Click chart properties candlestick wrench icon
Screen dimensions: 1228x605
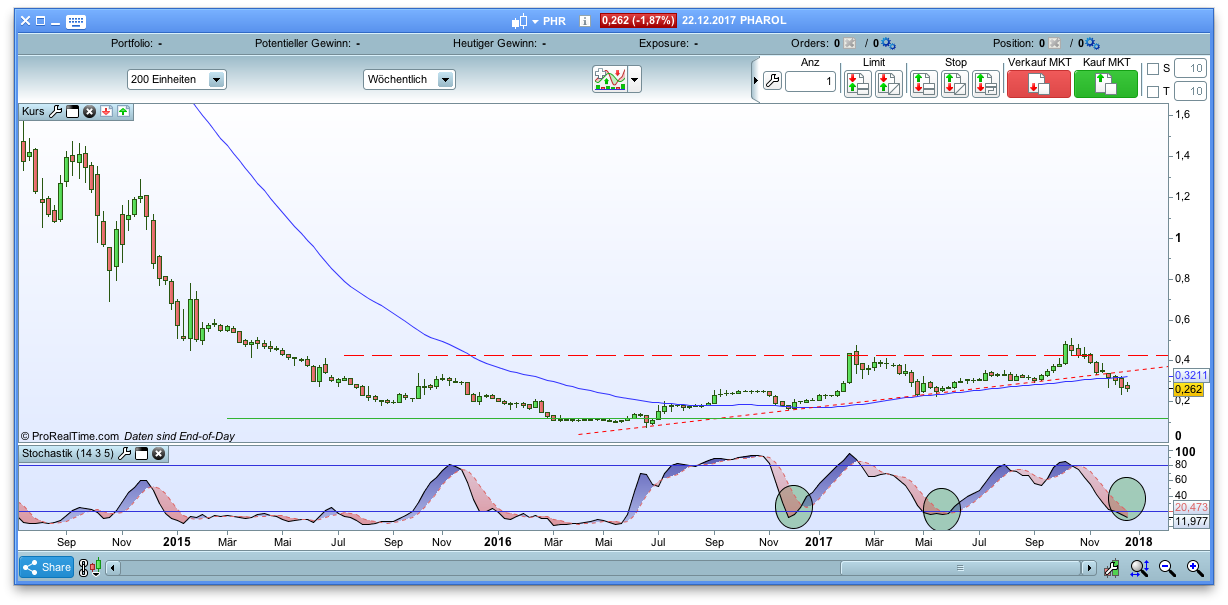(1111, 568)
